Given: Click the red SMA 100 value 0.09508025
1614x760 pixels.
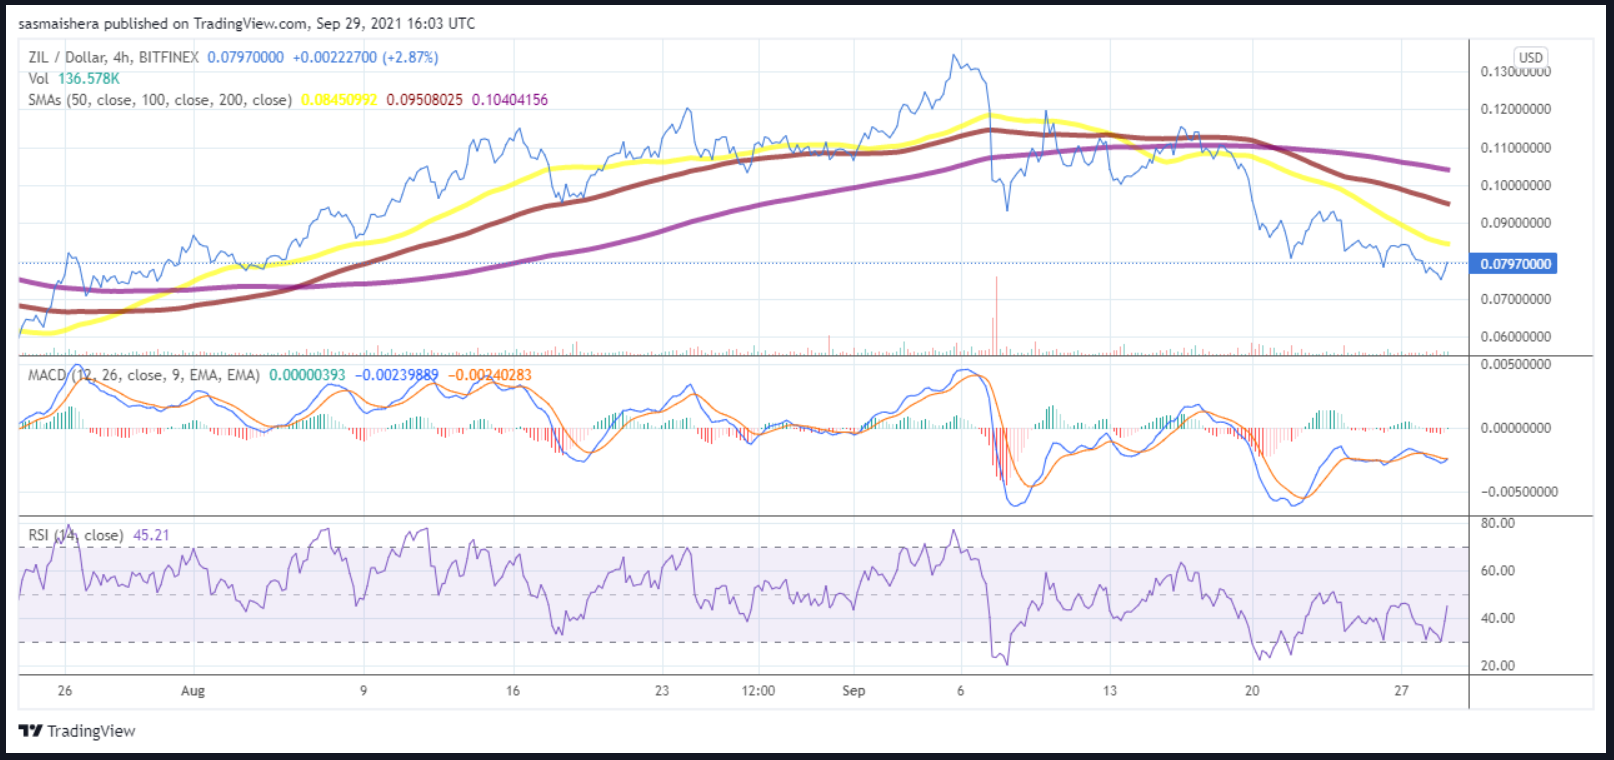Looking at the screenshot, I should tap(425, 99).
